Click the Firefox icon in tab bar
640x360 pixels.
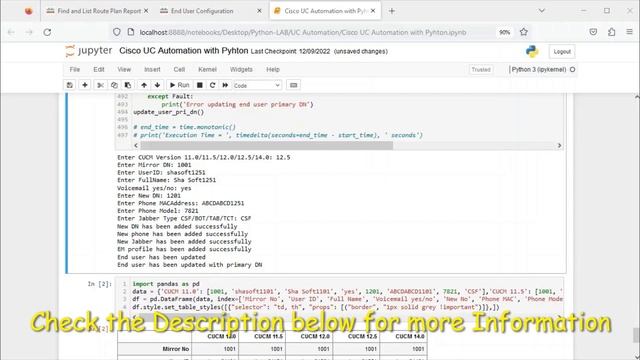(x=28, y=11)
